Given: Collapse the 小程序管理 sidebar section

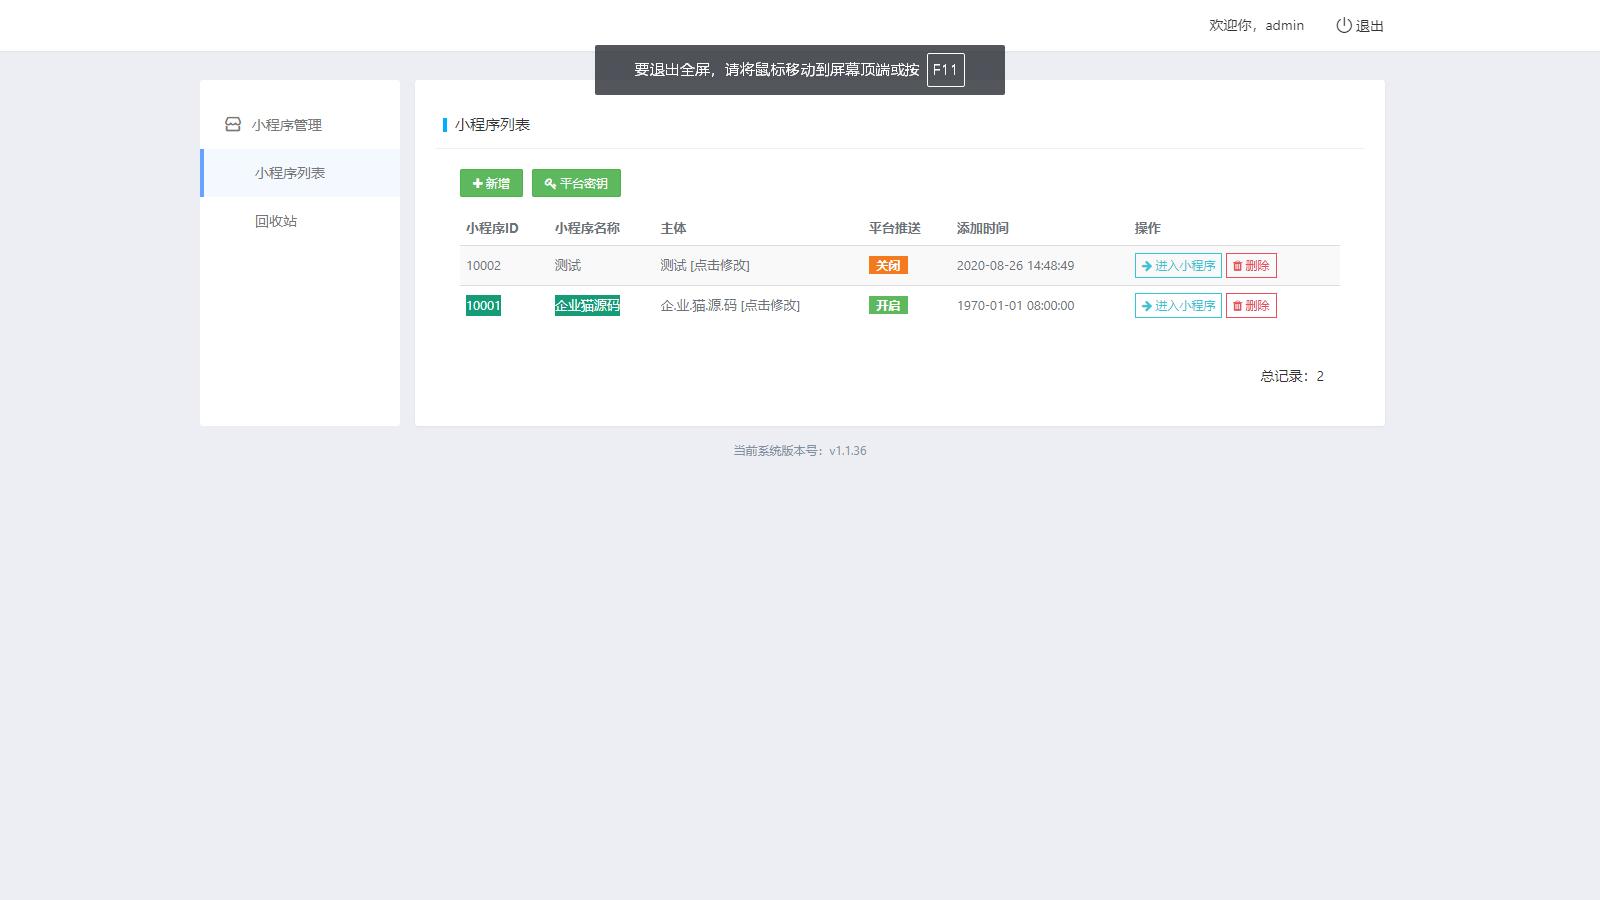Looking at the screenshot, I should click(287, 125).
